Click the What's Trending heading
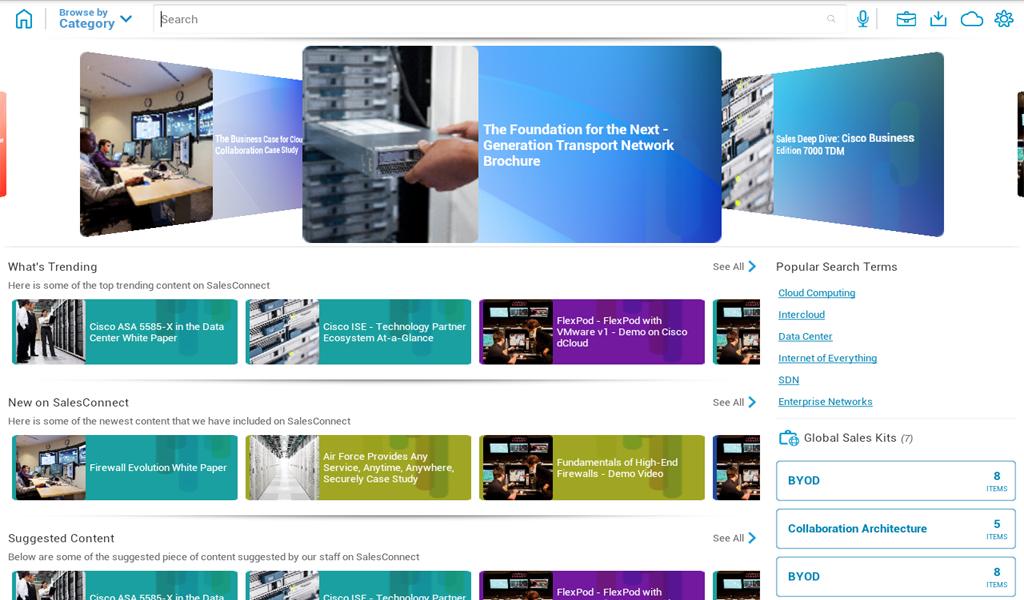This screenshot has height=600, width=1024. [52, 266]
